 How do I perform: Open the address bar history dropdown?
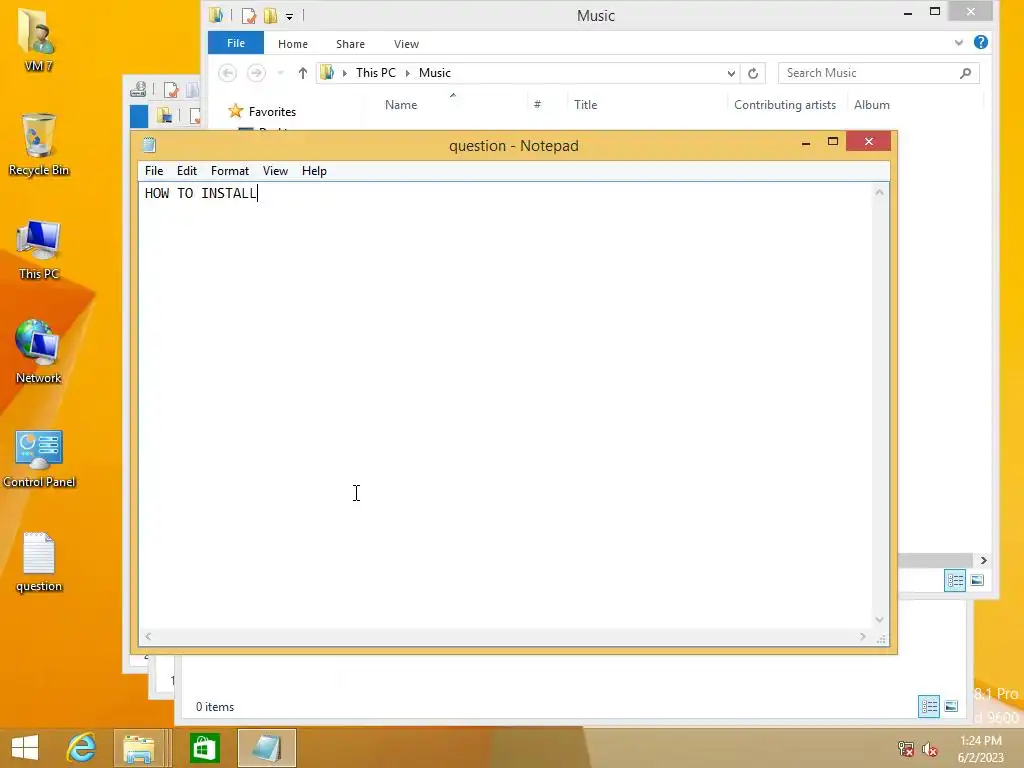[731, 73]
